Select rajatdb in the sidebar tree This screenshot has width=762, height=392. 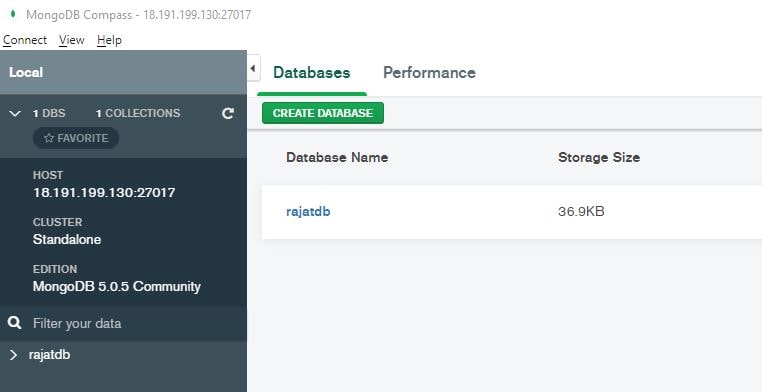point(49,355)
